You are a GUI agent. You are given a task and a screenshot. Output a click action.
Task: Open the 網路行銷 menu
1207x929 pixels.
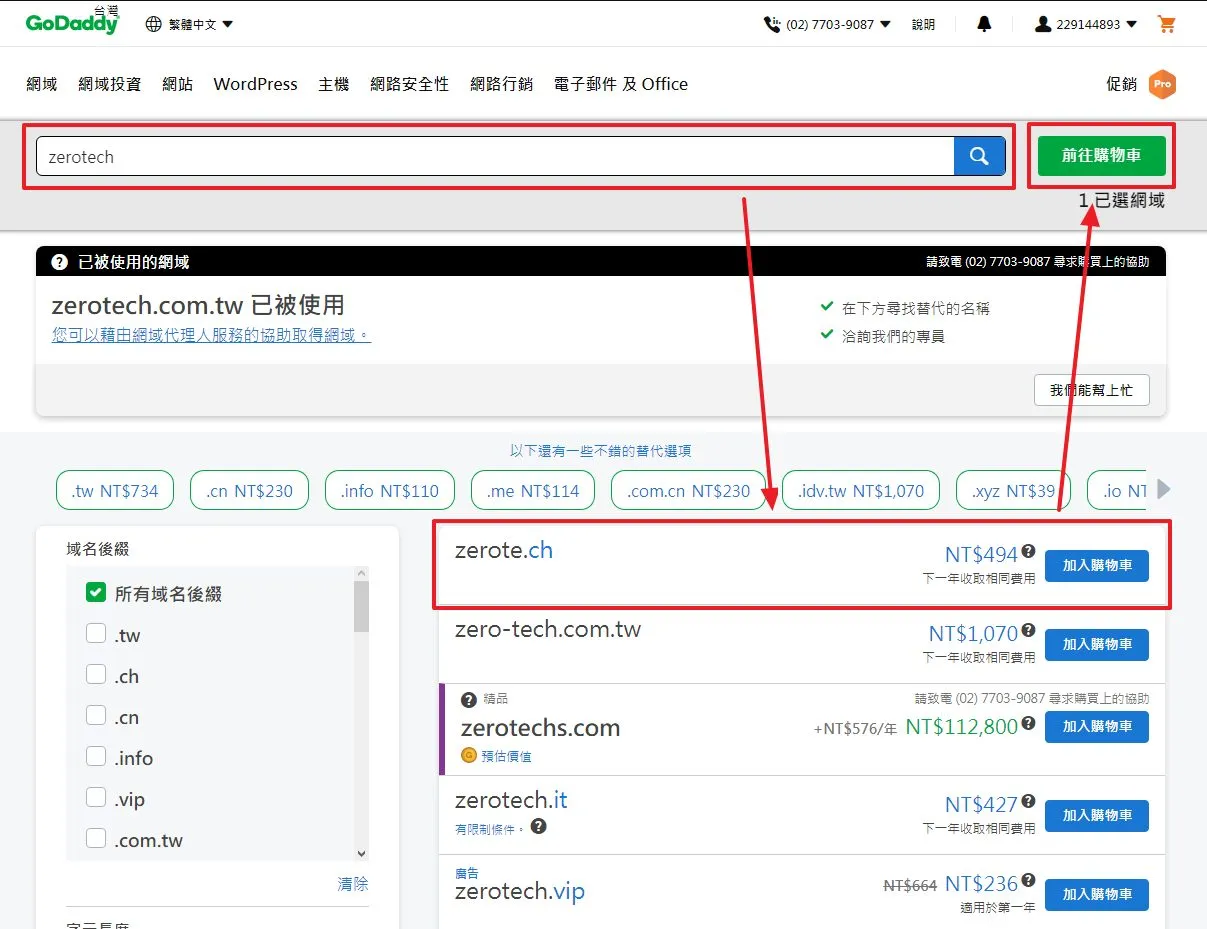[502, 84]
